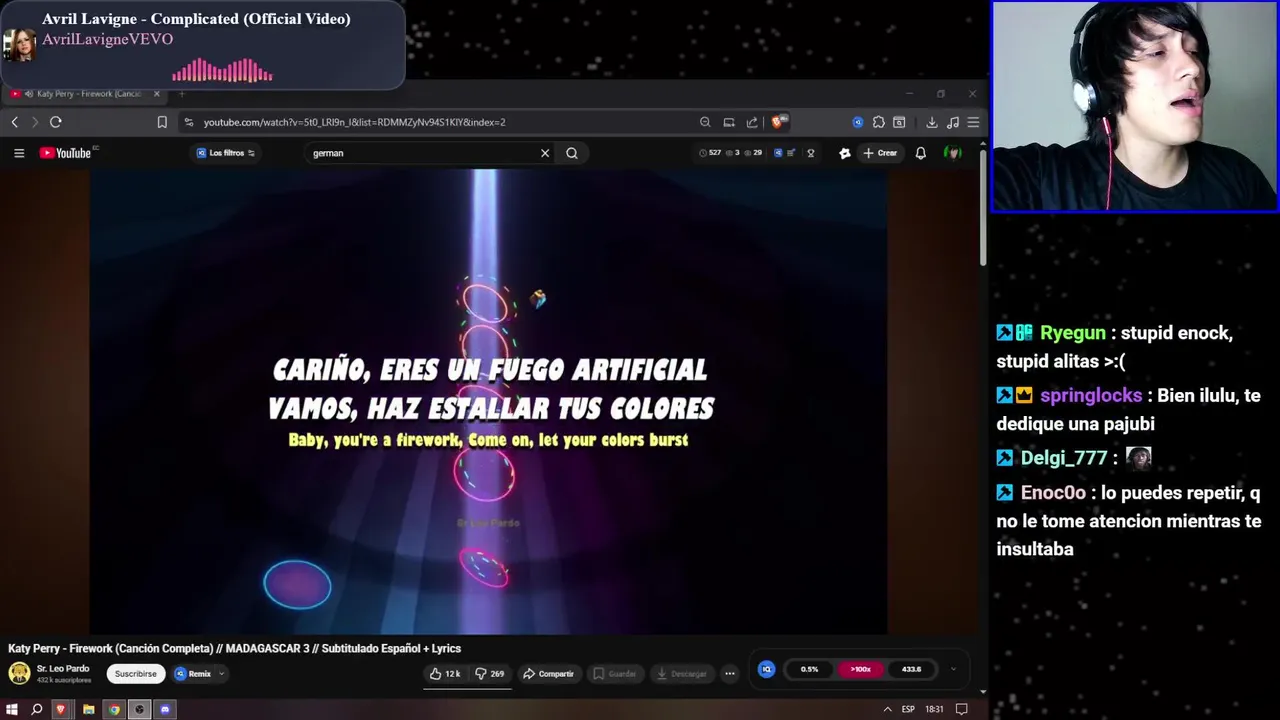Click the springlocks username in chat
Viewport: 1280px width, 720px height.
tap(1091, 396)
